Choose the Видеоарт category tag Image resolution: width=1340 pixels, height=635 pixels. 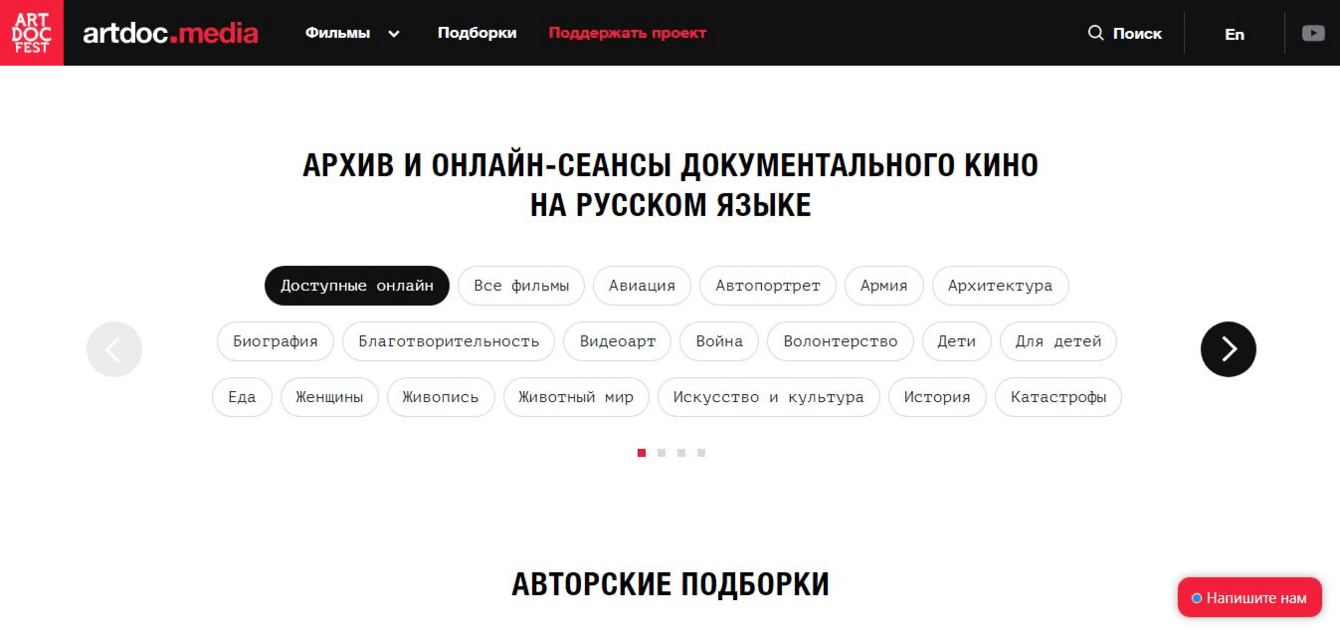(618, 341)
